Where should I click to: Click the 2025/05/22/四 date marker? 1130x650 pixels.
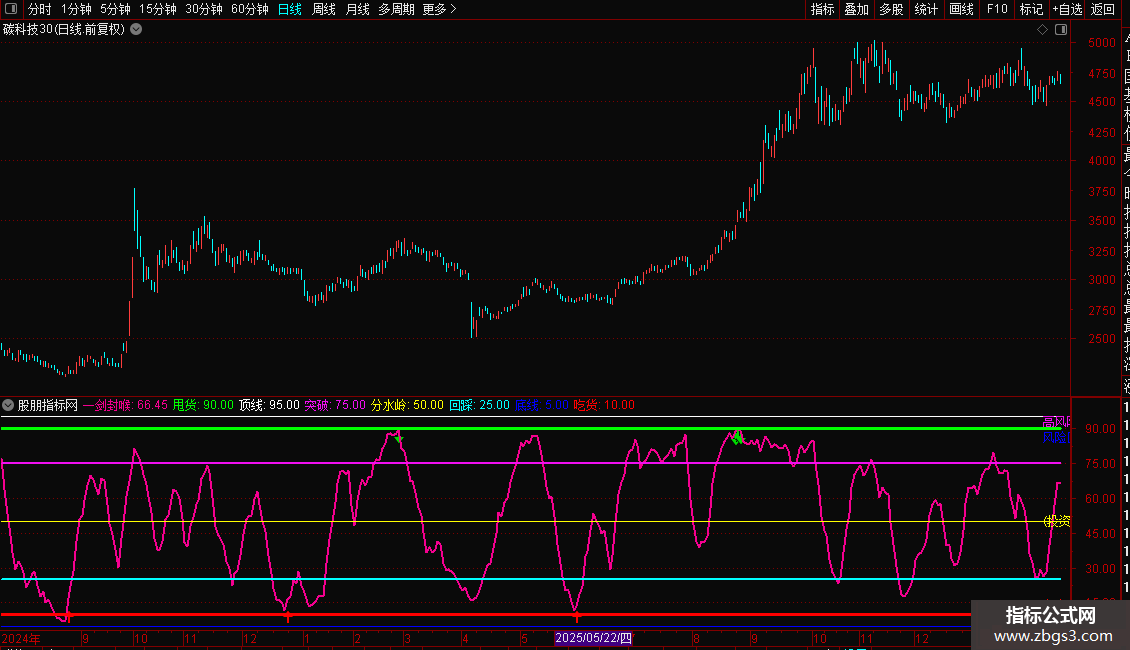click(x=594, y=638)
